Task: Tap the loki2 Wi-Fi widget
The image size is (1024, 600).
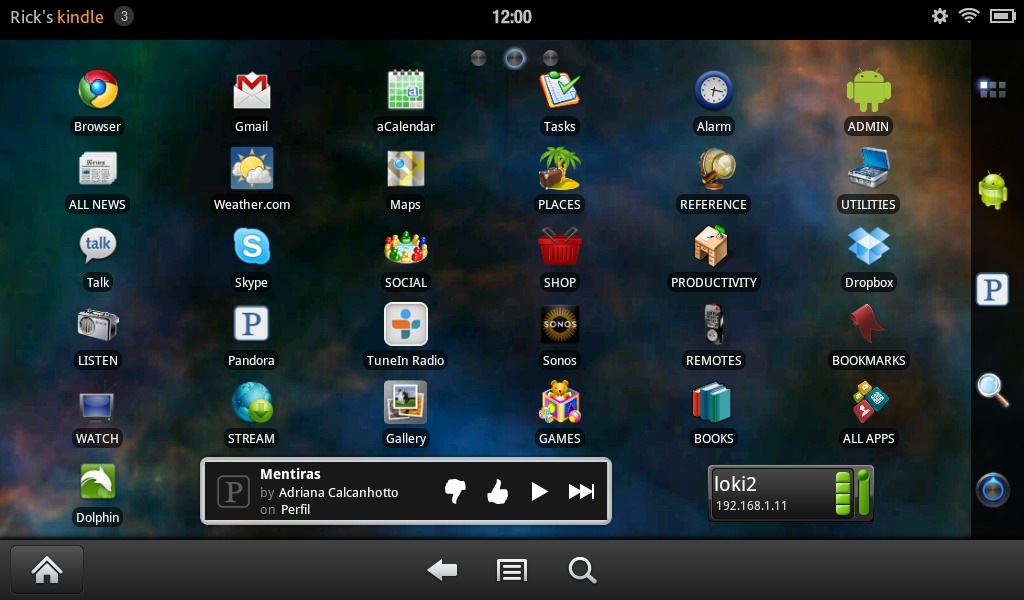Action: [791, 493]
